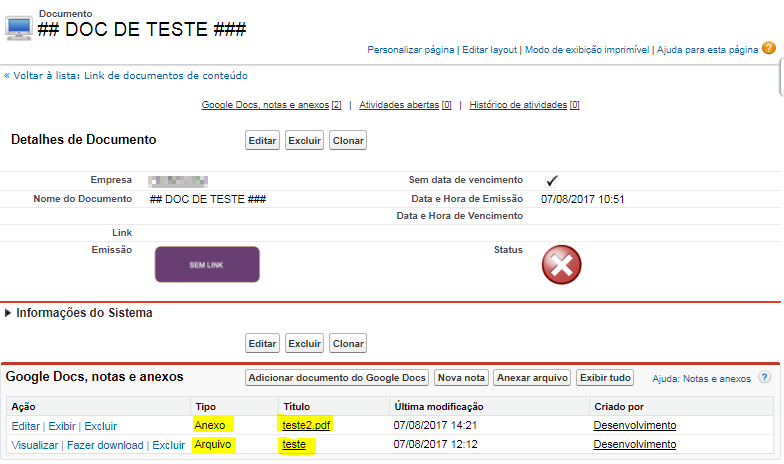Click Clonar in Detalhes de Documento header
This screenshot has height=464, width=784.
[348, 140]
